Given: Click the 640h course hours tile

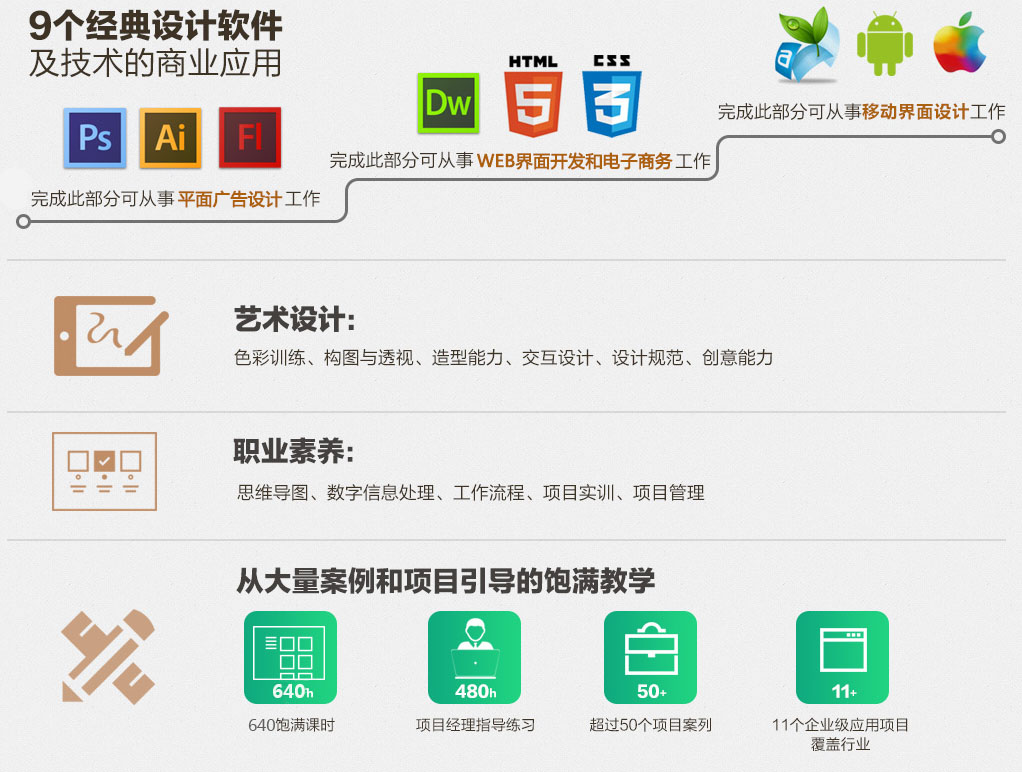Looking at the screenshot, I should tap(290, 657).
